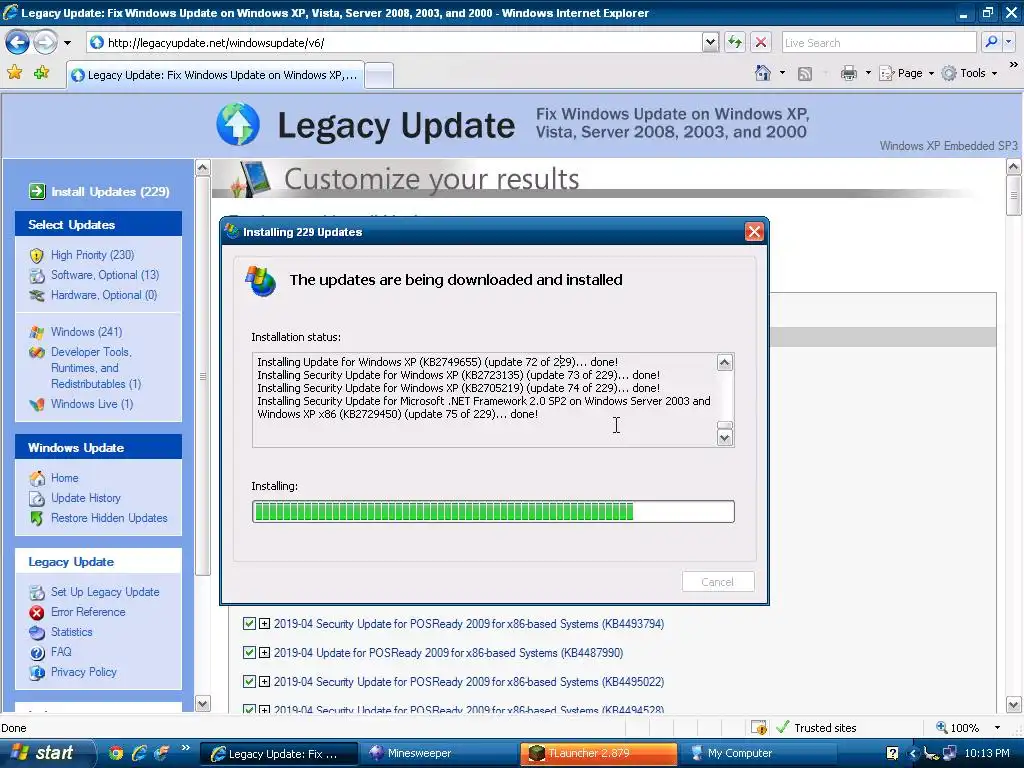1024x768 pixels.
Task: Open the Tools menu dropdown
Action: click(969, 73)
